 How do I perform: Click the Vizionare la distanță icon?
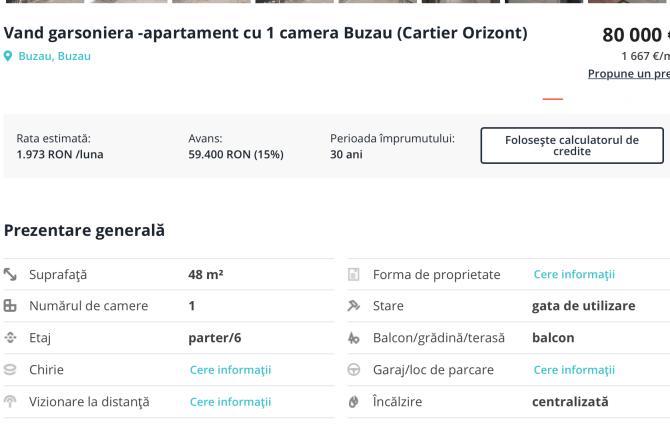10,402
